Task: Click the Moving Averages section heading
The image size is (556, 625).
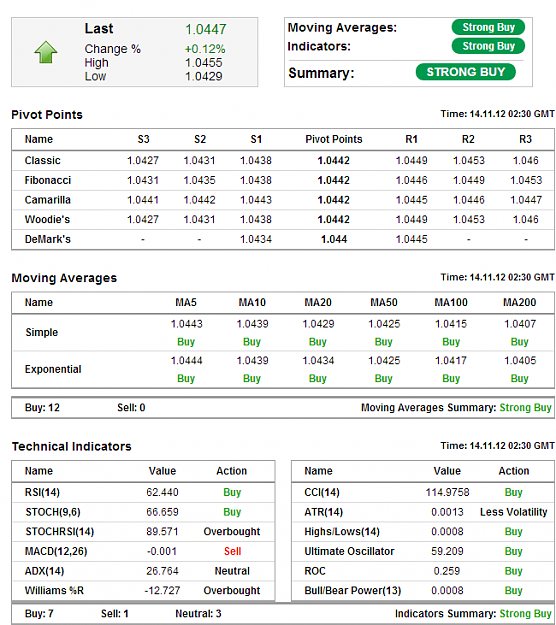Action: [x=64, y=278]
